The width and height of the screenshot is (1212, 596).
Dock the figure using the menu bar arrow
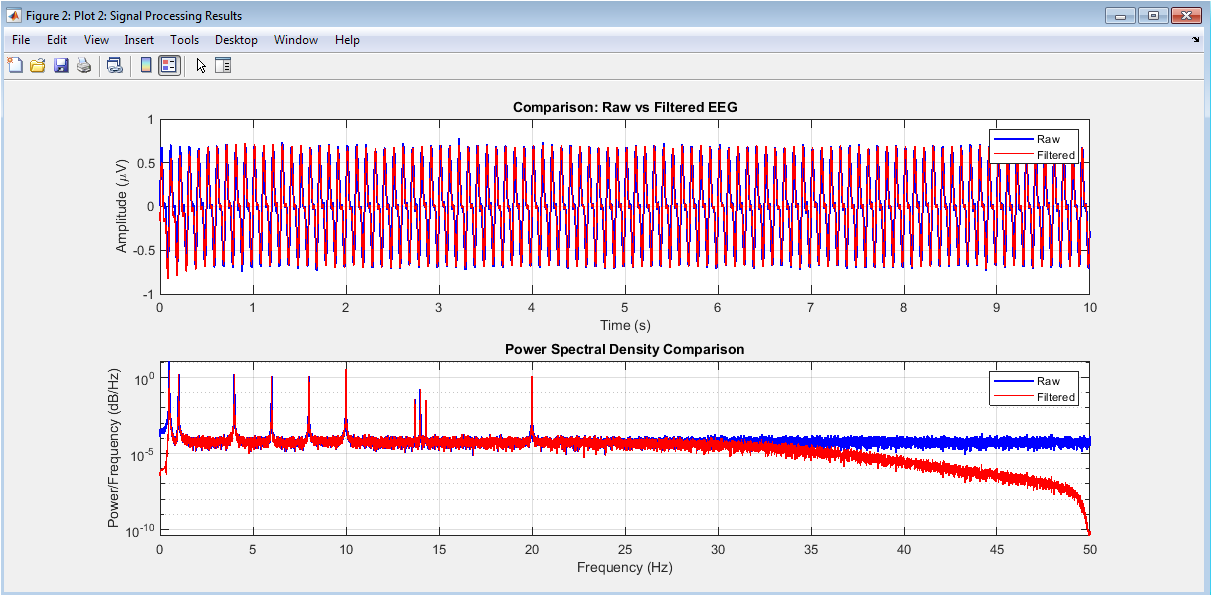tap(1196, 41)
